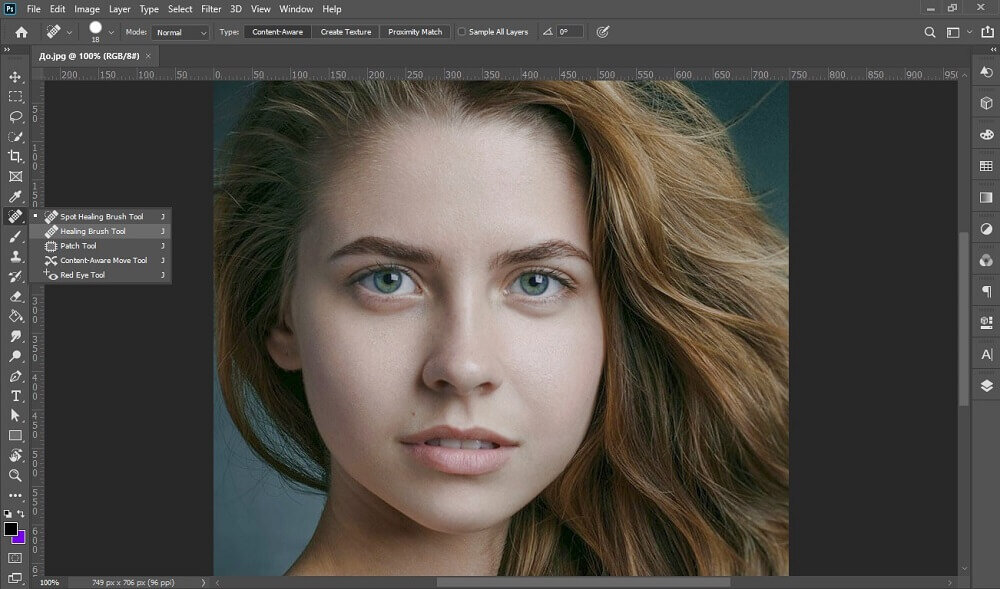
Task: Expand the brush size preset picker
Action: [x=112, y=33]
